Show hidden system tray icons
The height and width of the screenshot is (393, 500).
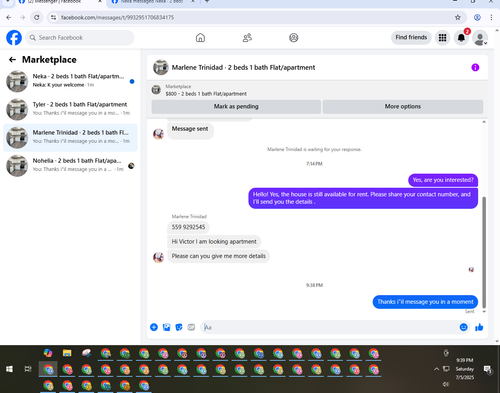point(436,369)
